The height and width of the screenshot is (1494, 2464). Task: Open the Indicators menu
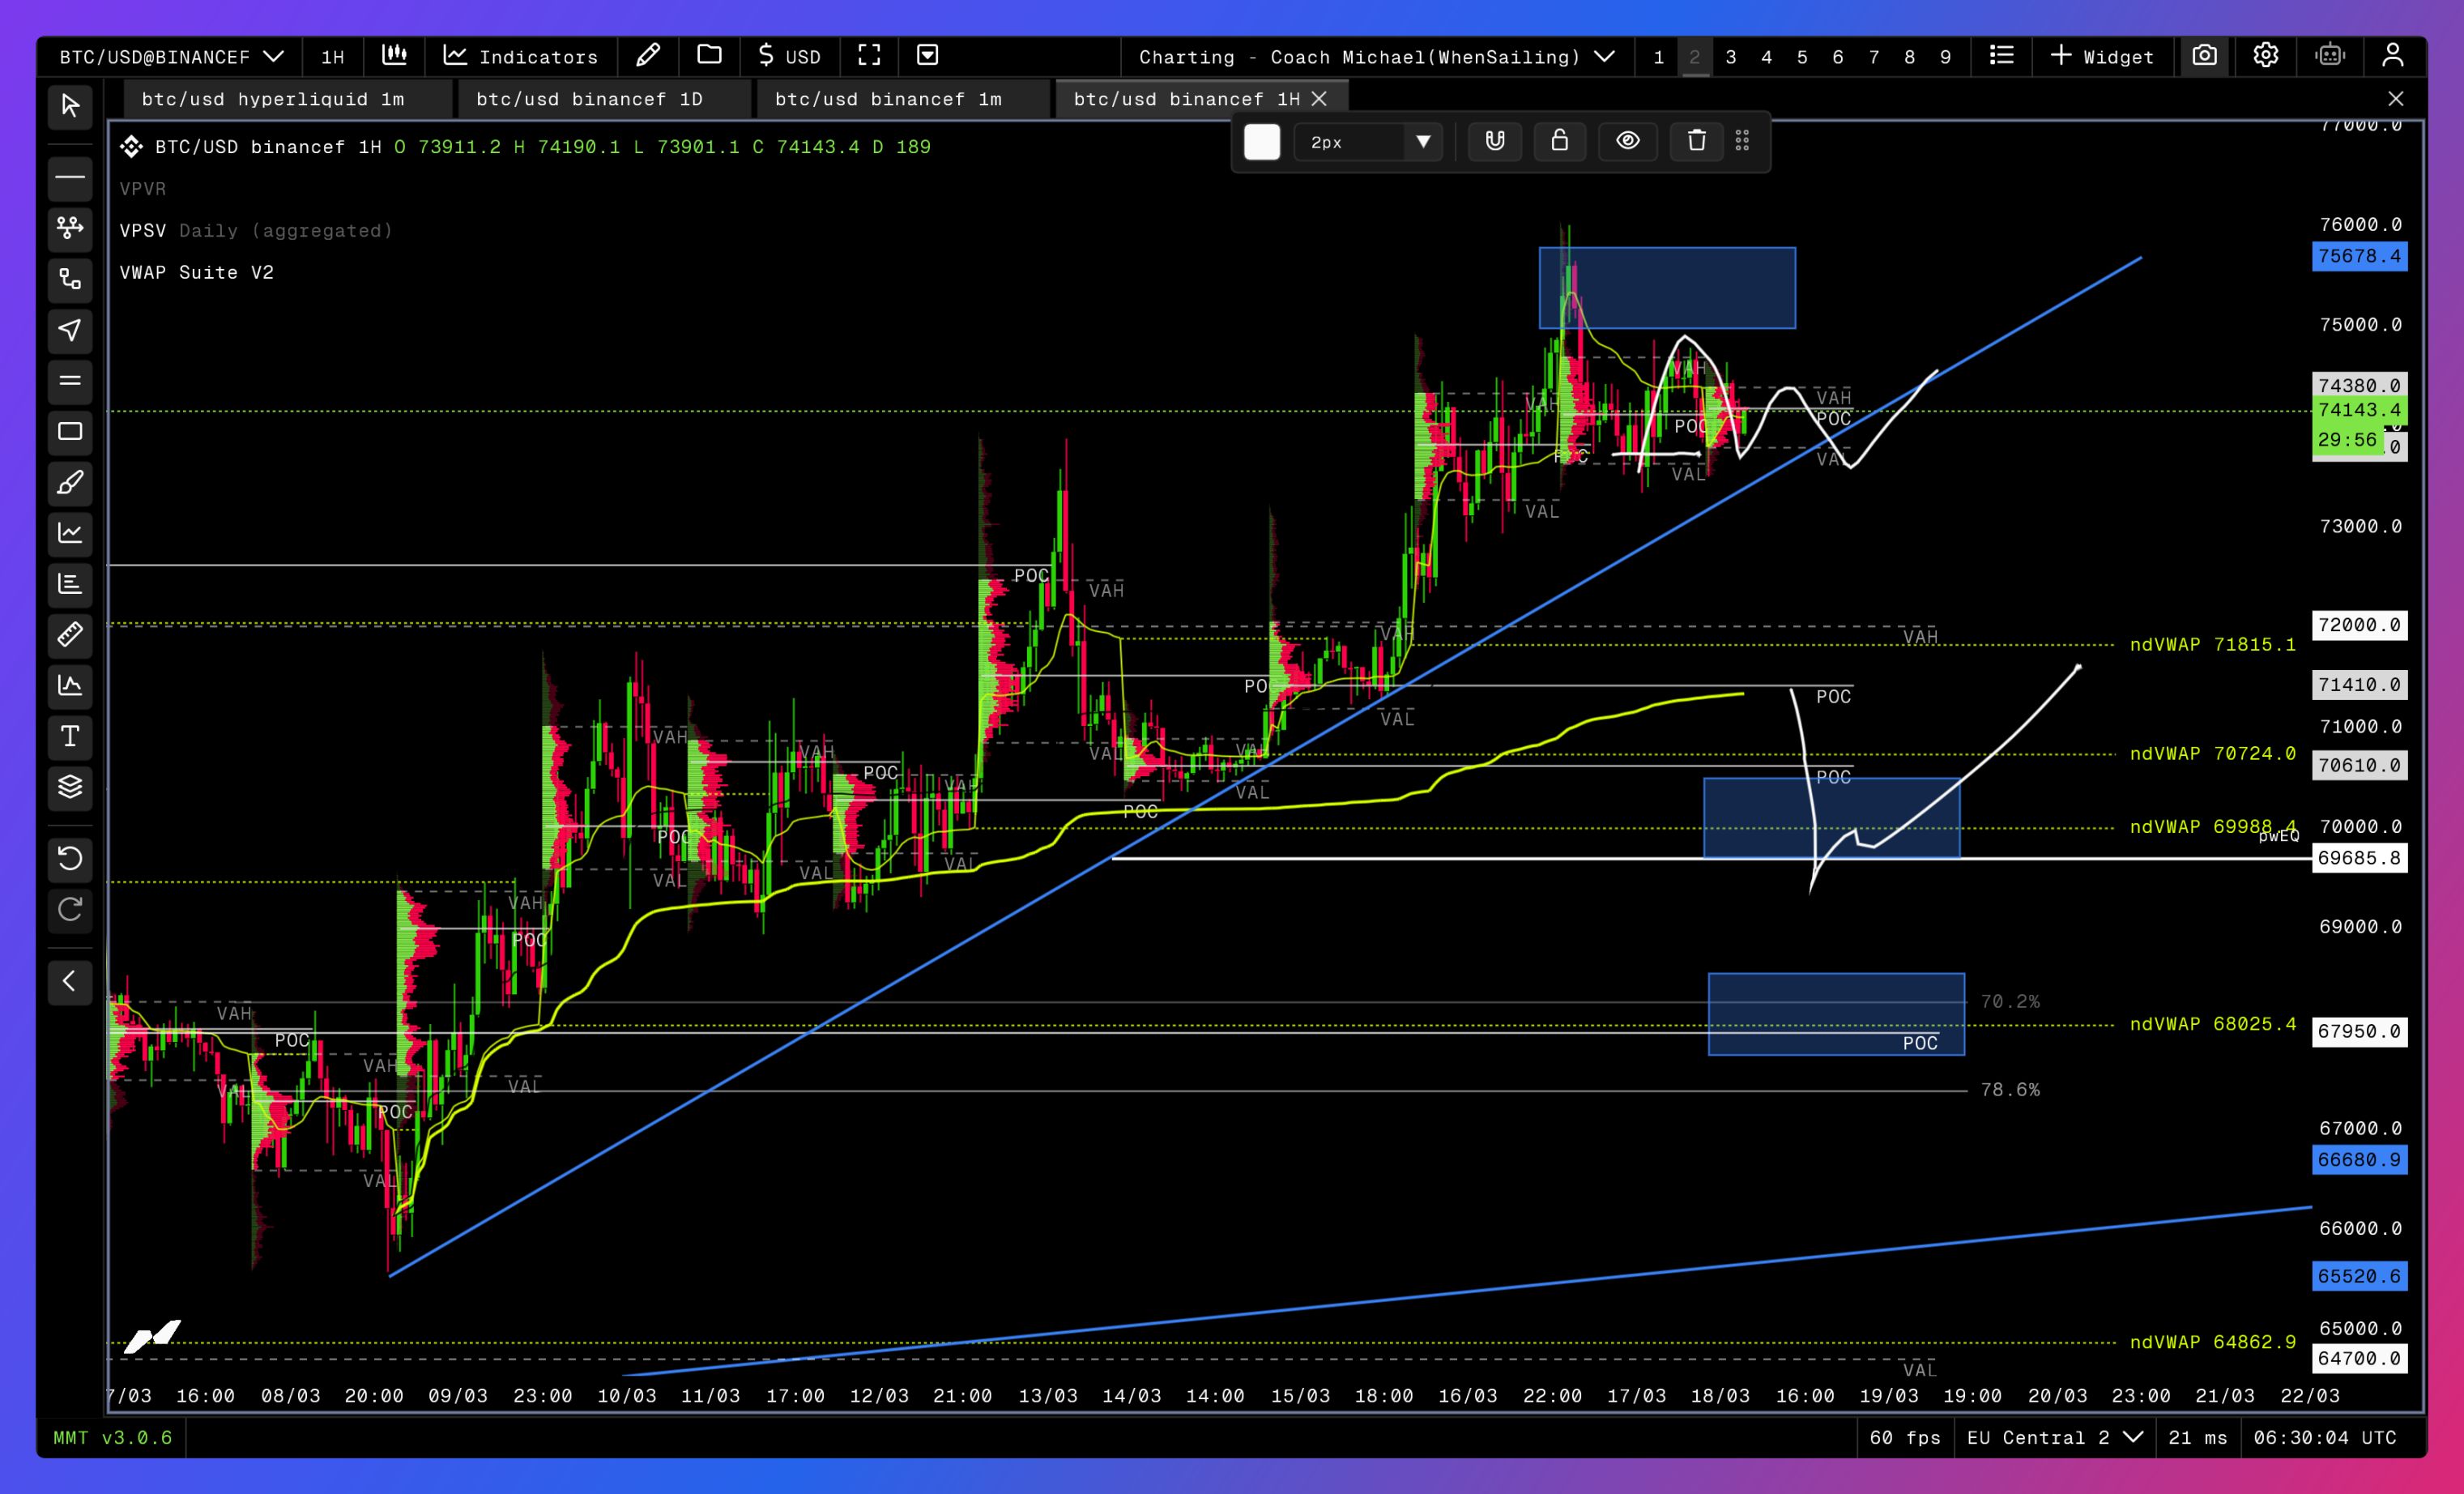(521, 57)
